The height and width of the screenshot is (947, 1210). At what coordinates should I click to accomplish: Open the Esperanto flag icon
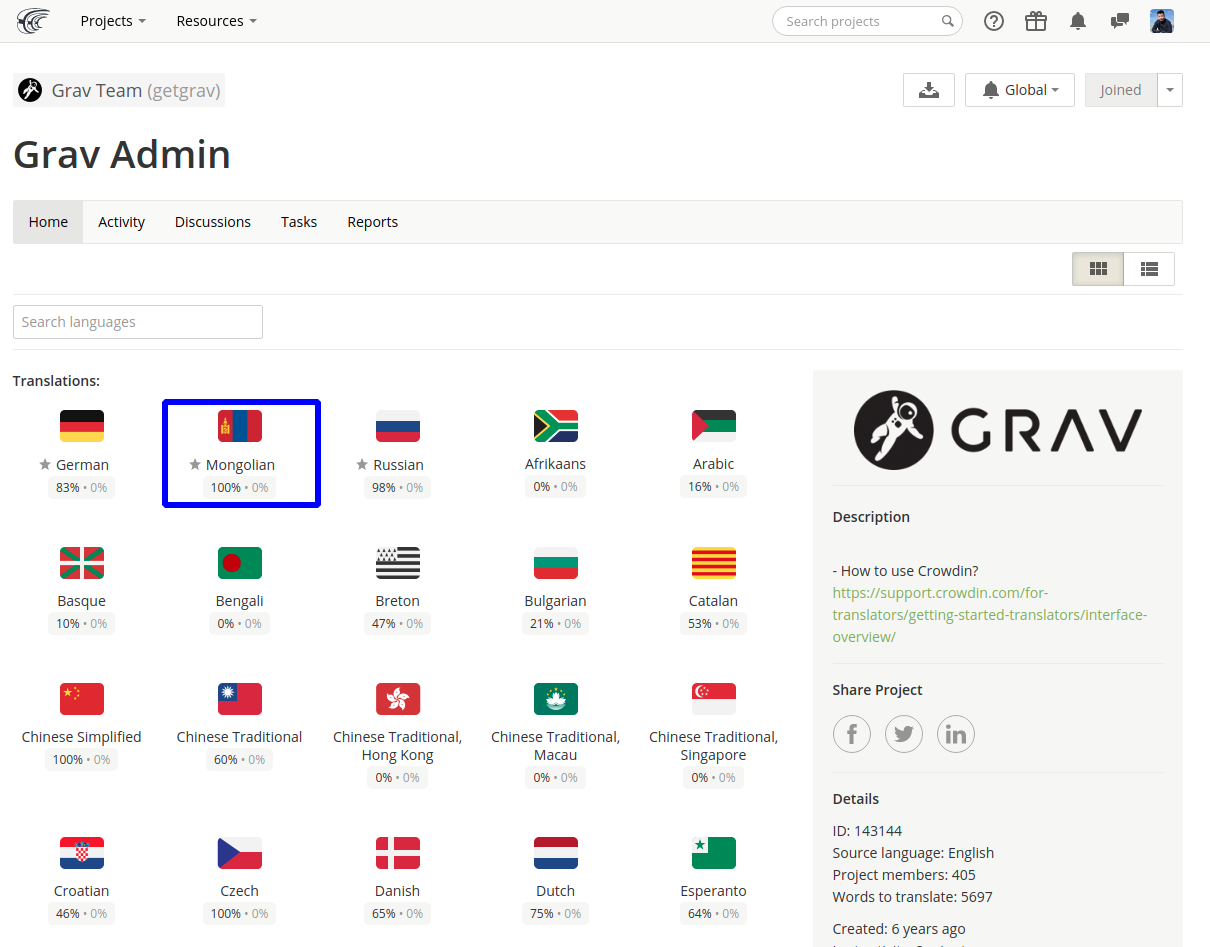coord(714,853)
